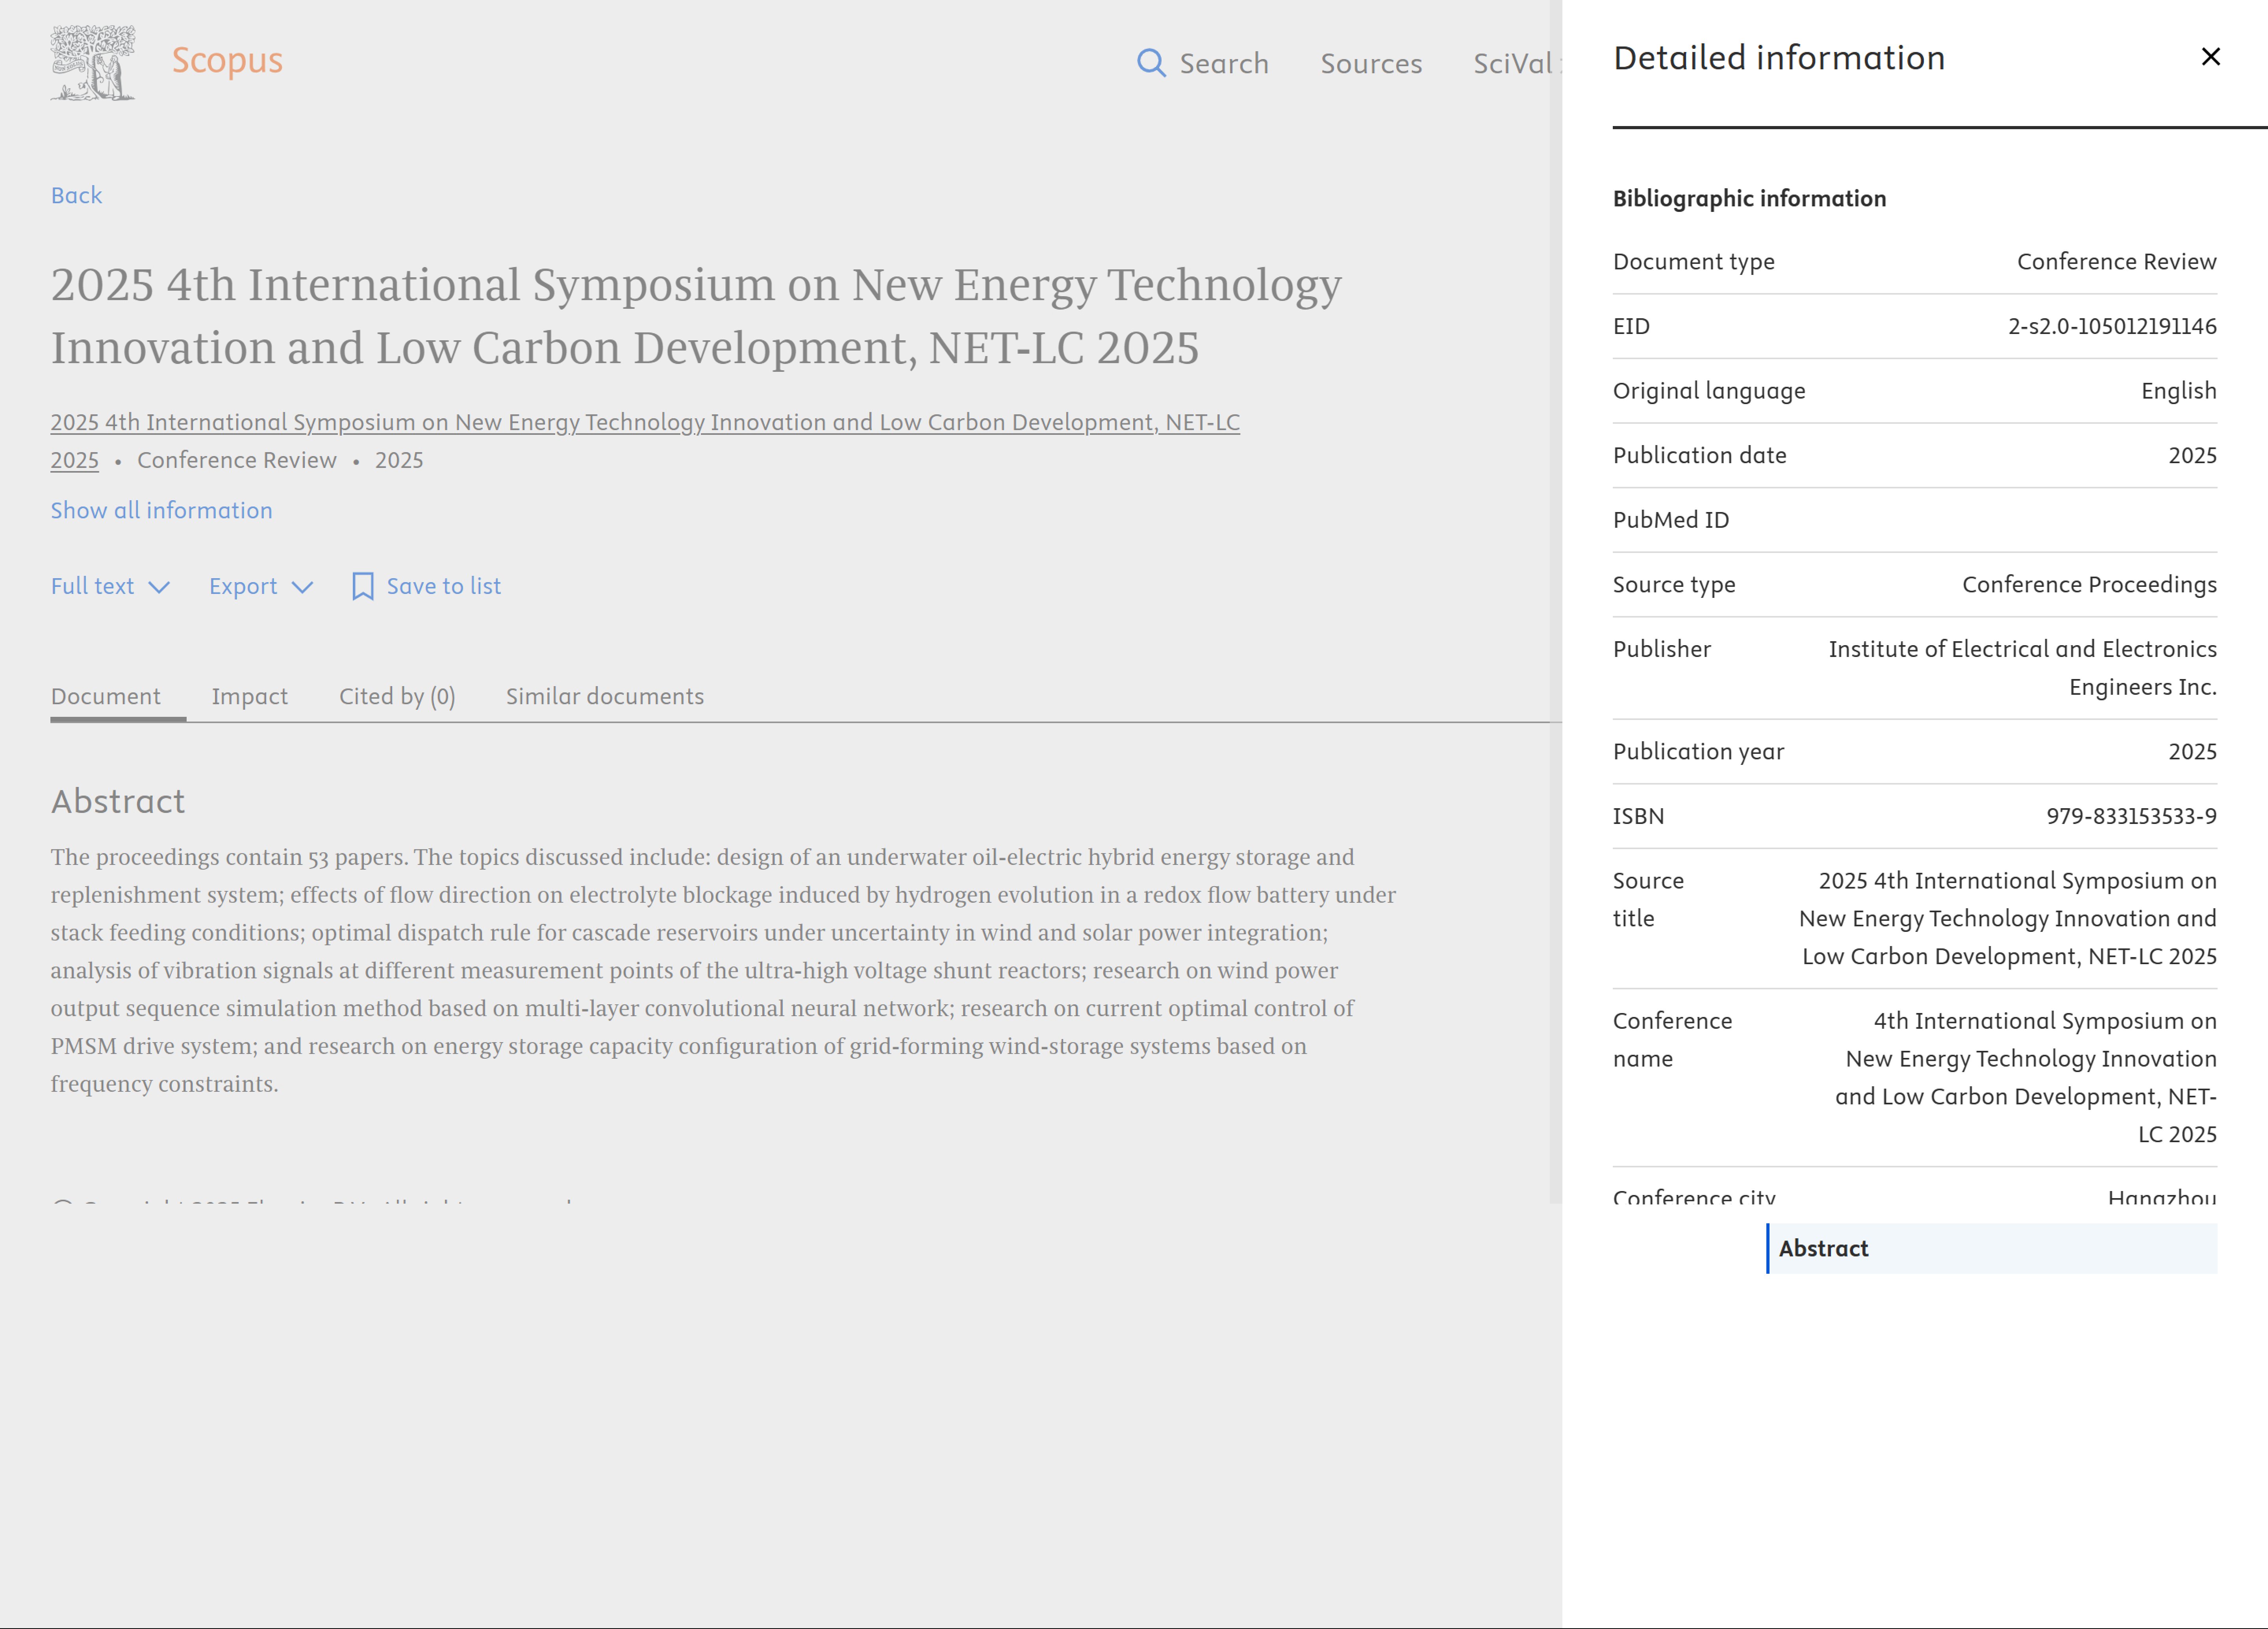
Task: Click the Elsevier tree logo
Action: pos(93,63)
